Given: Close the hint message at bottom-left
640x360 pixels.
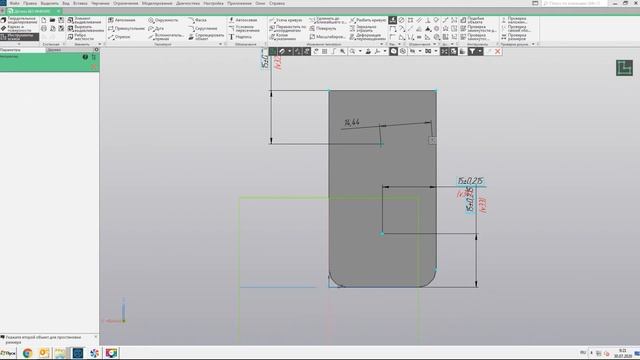Looking at the screenshot, I should tap(96, 337).
